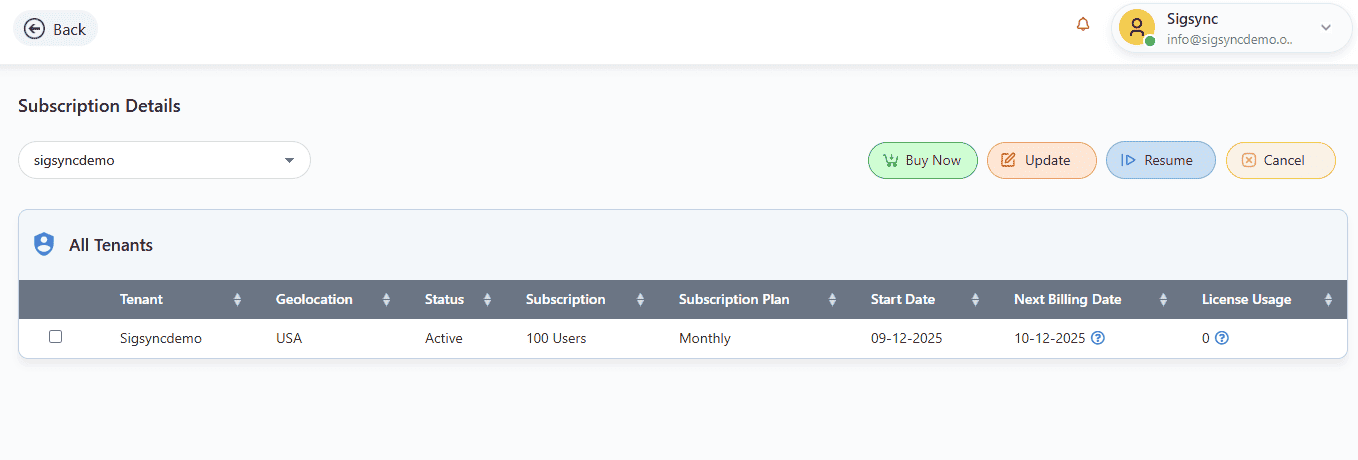The image size is (1358, 460).
Task: Click the Sigsync user avatar icon
Action: (x=1137, y=28)
